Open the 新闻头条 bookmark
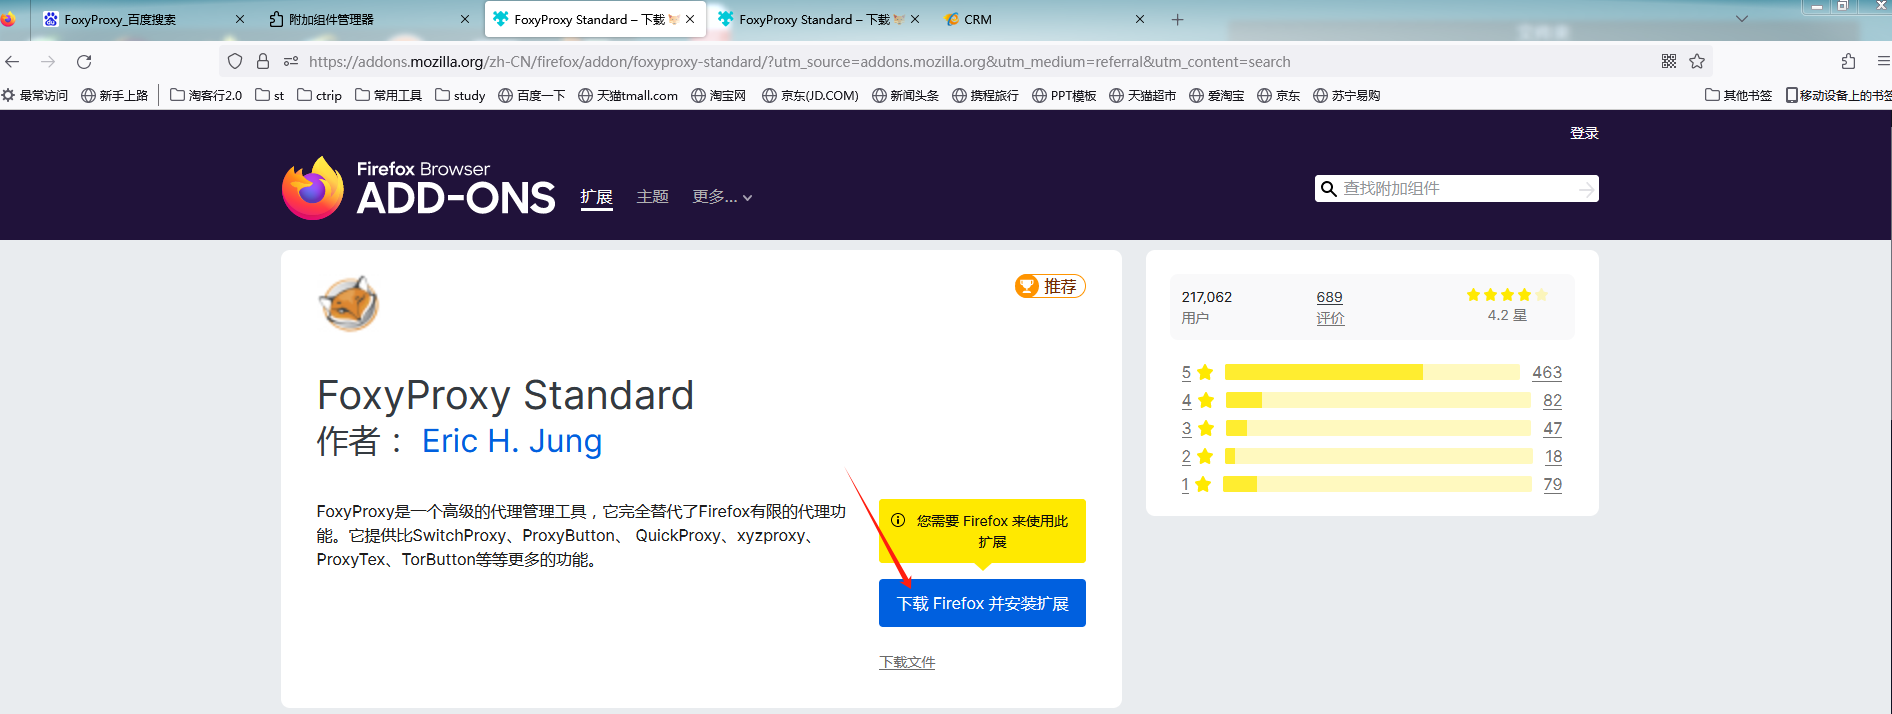Screen dimensions: 1892x714 905,96
